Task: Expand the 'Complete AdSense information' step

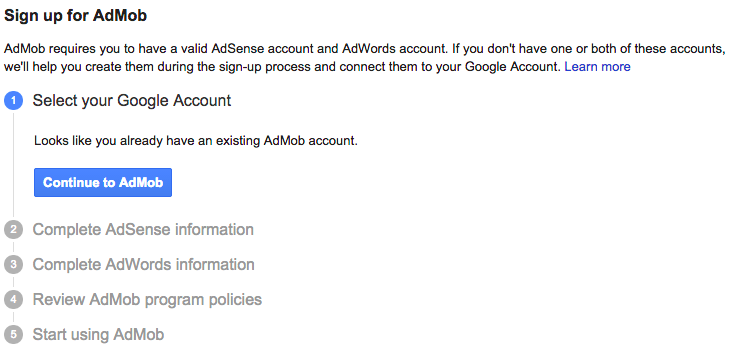Action: (x=143, y=230)
